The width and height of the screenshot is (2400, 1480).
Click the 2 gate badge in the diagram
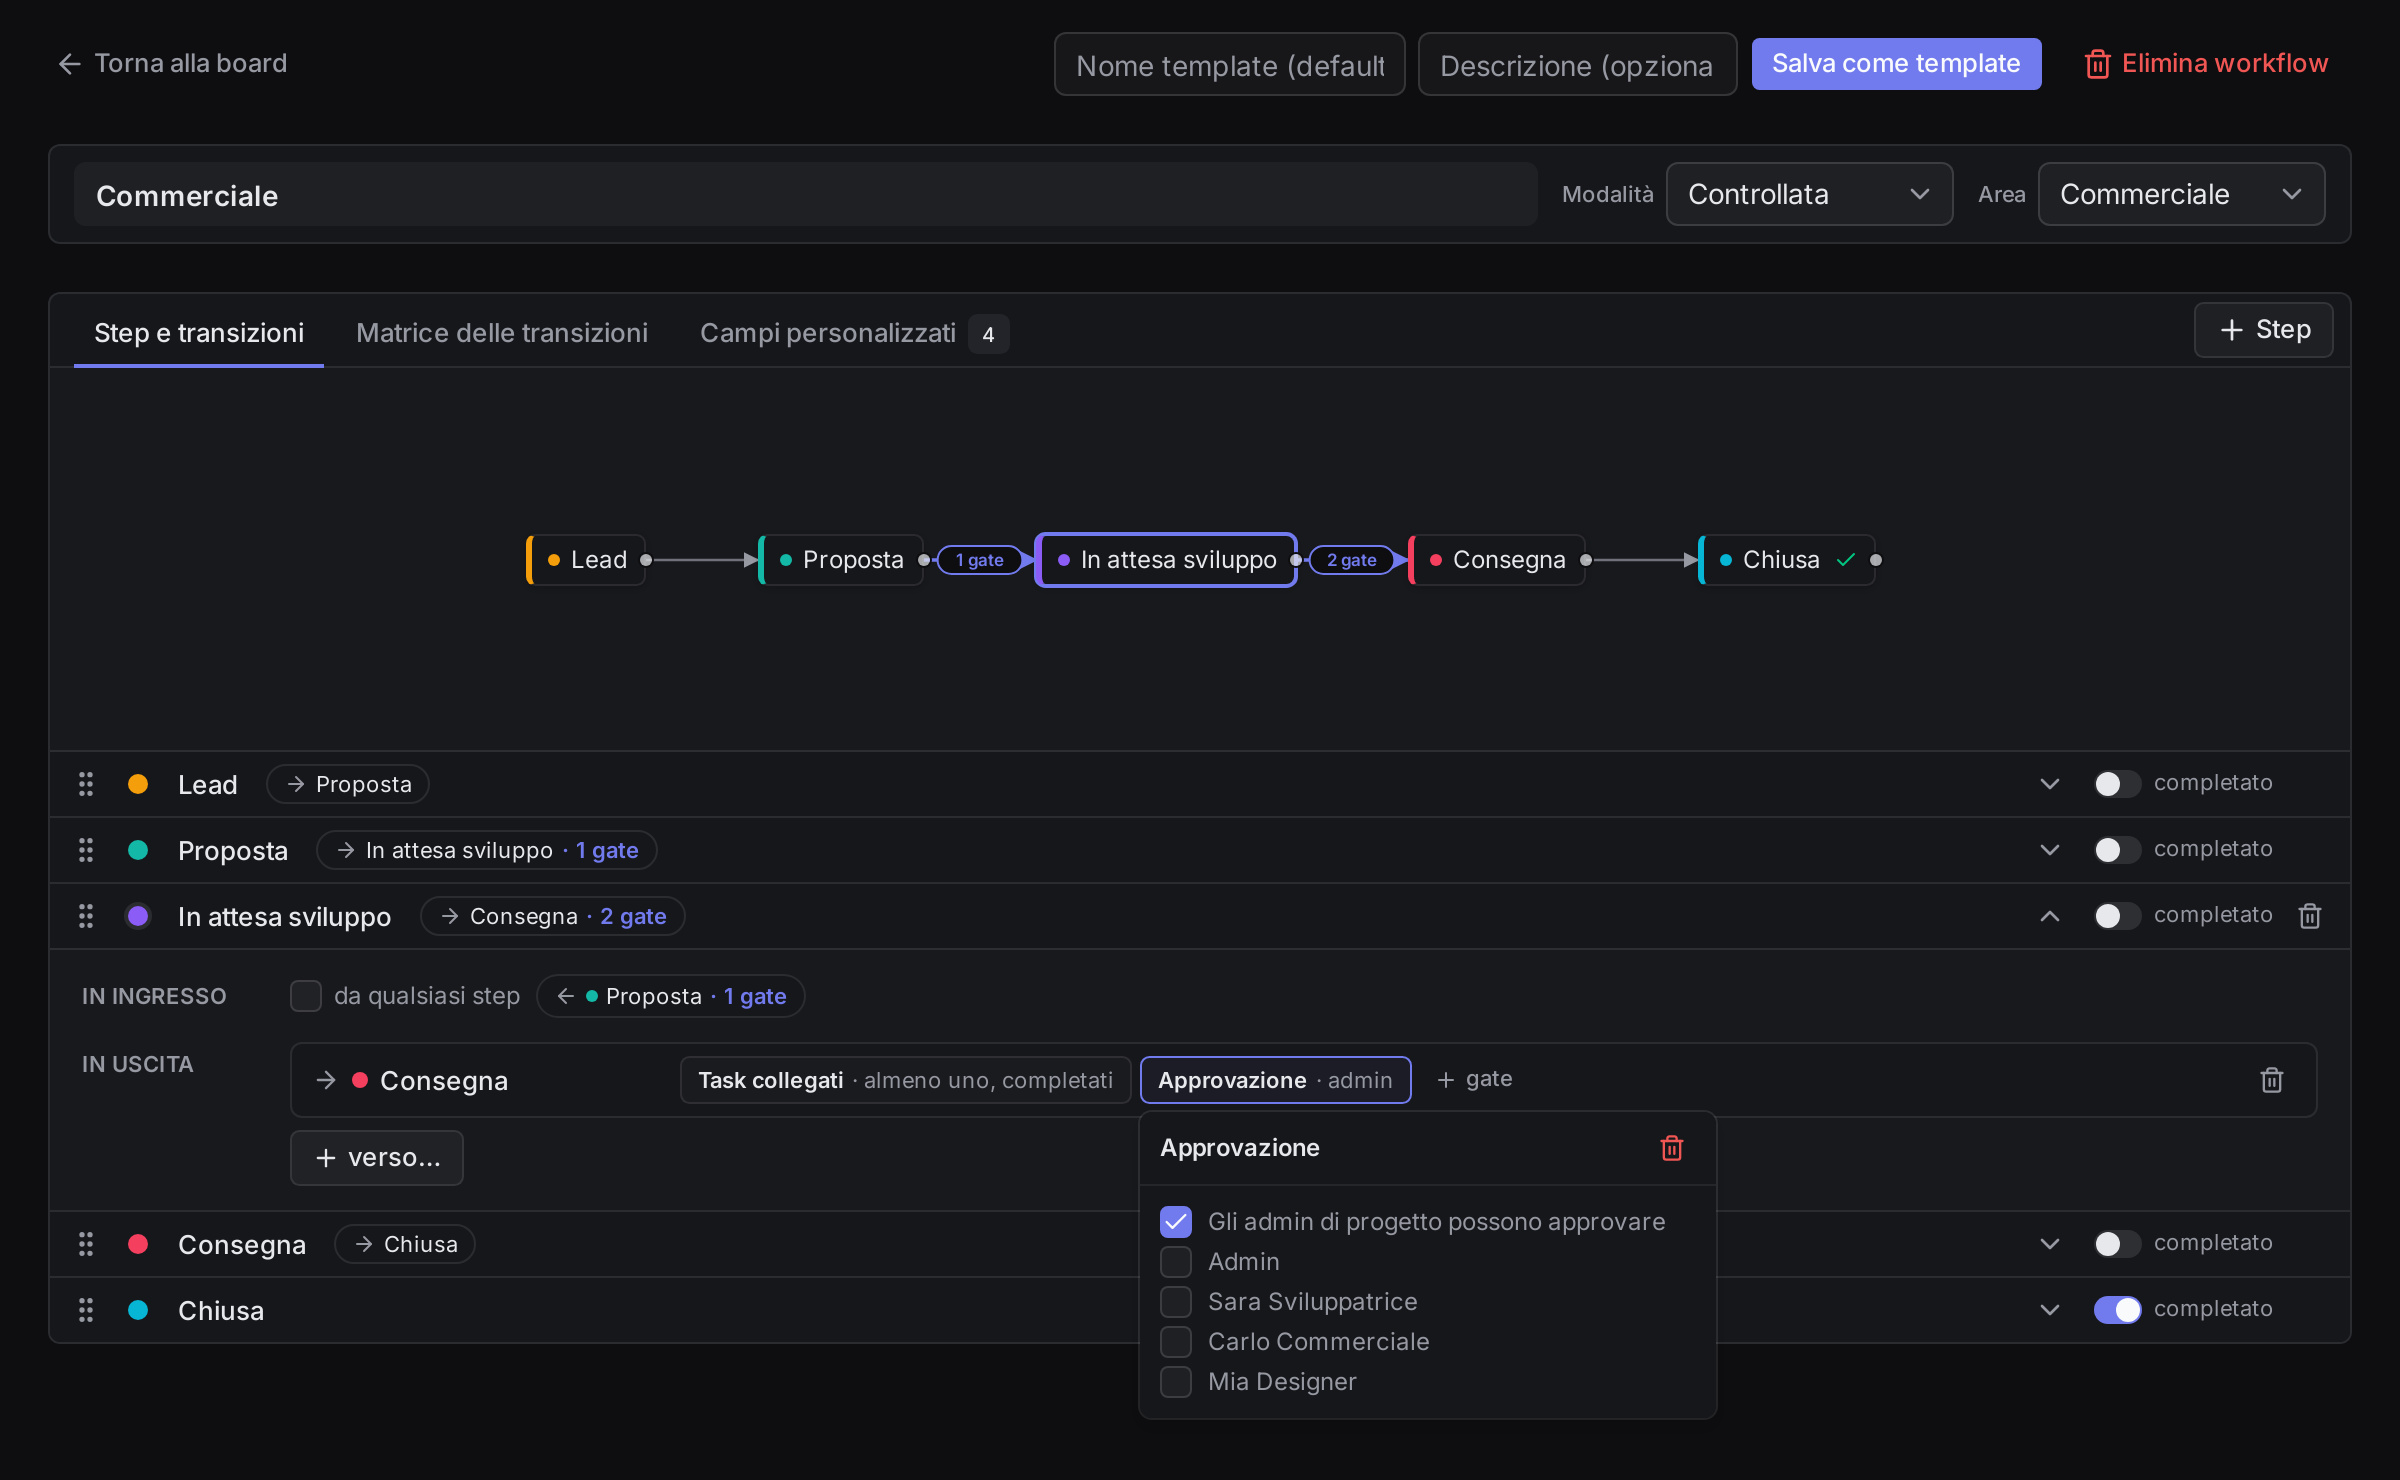(x=1351, y=560)
